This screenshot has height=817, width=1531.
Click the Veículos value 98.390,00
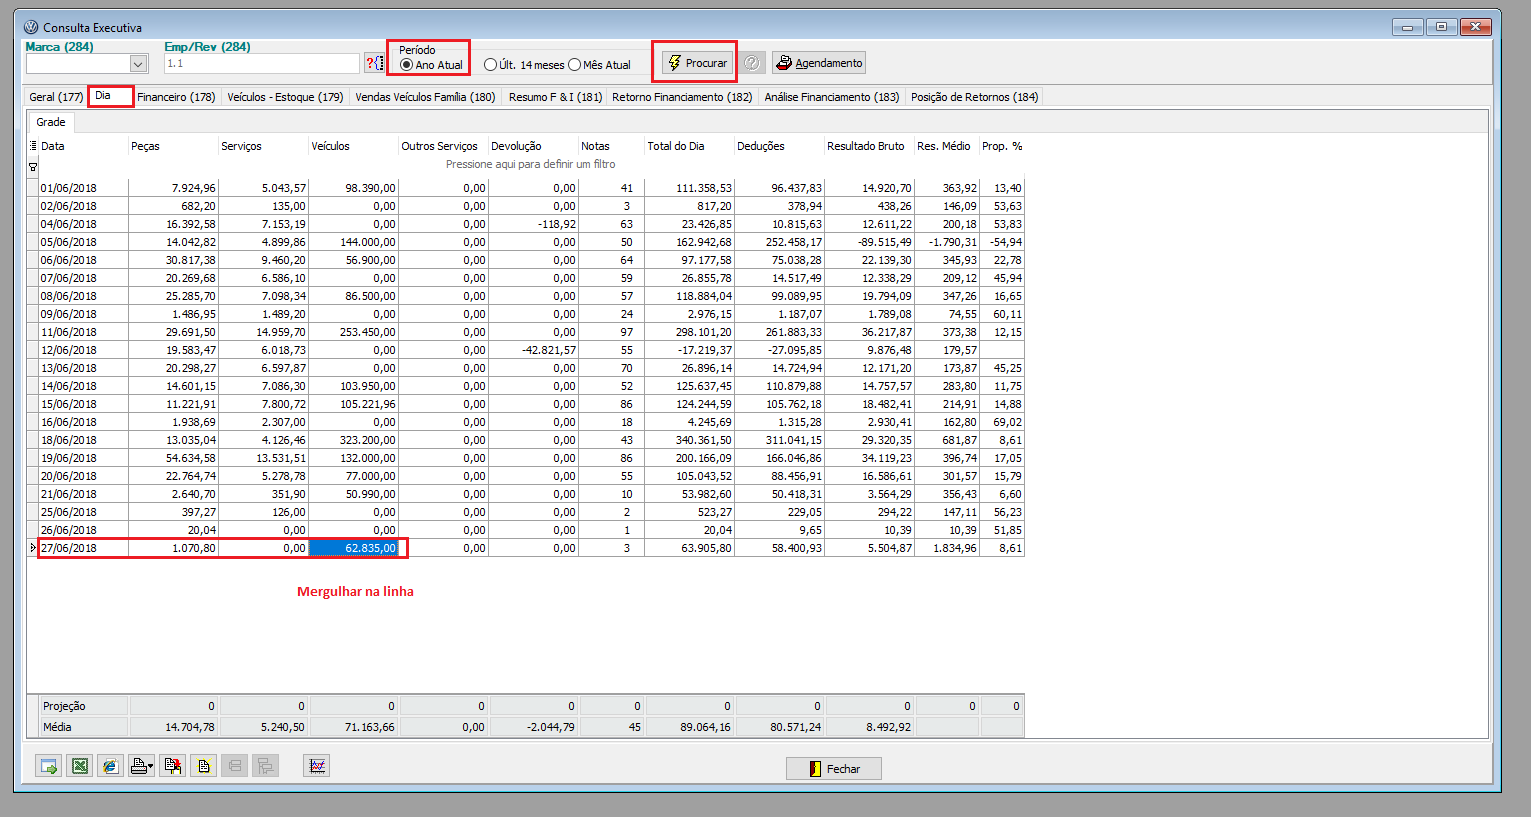[353, 188]
